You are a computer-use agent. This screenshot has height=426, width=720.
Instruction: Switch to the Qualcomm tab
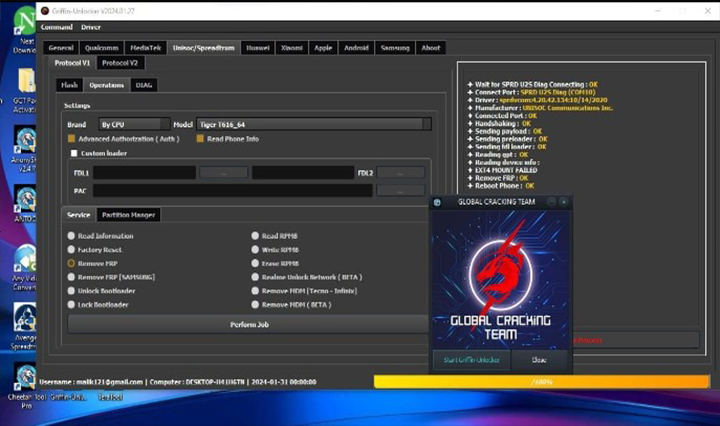101,48
